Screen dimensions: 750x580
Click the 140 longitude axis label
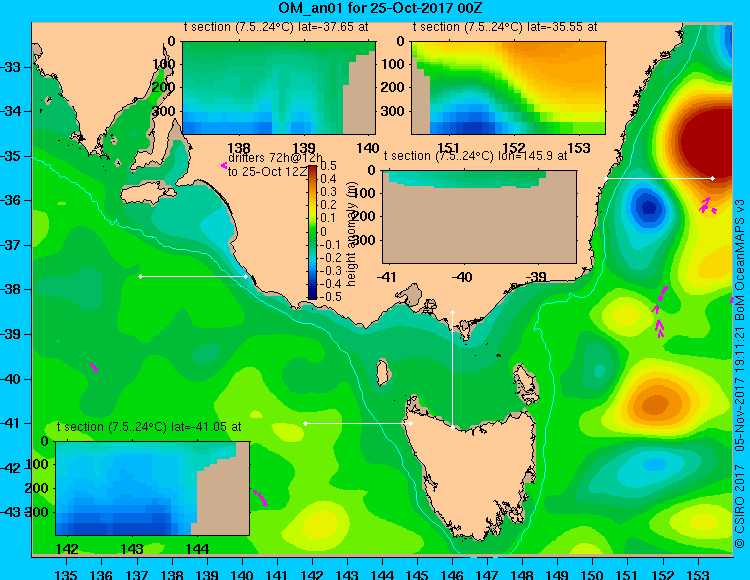tap(242, 575)
